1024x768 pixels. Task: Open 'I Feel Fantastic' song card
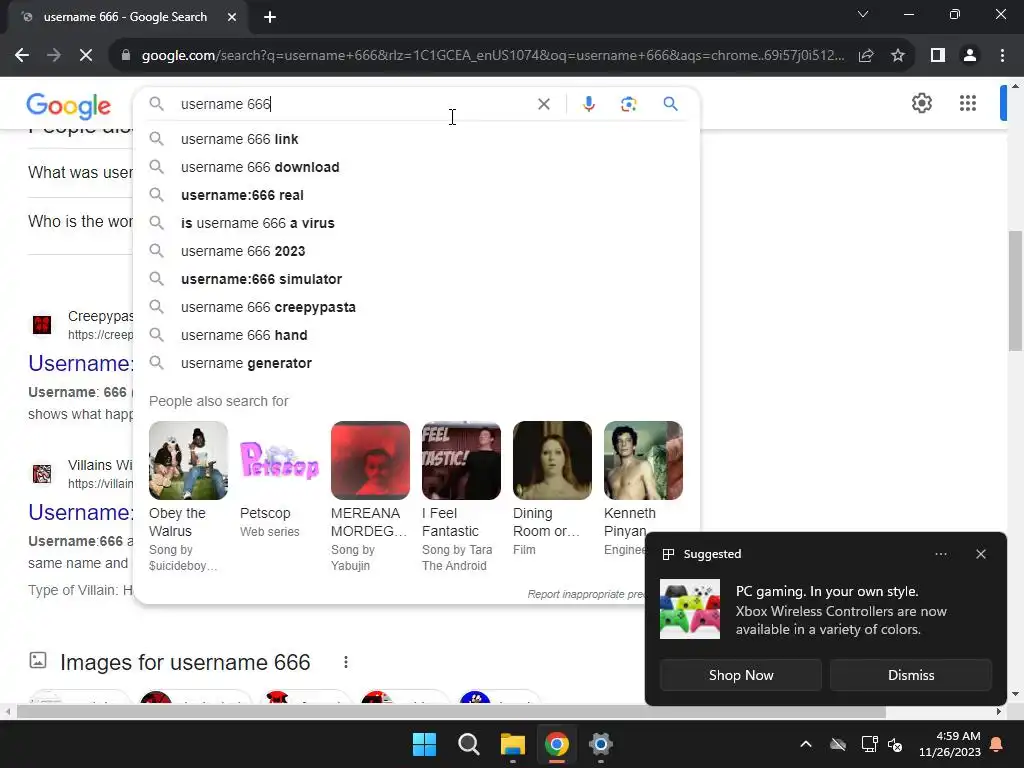(x=461, y=496)
